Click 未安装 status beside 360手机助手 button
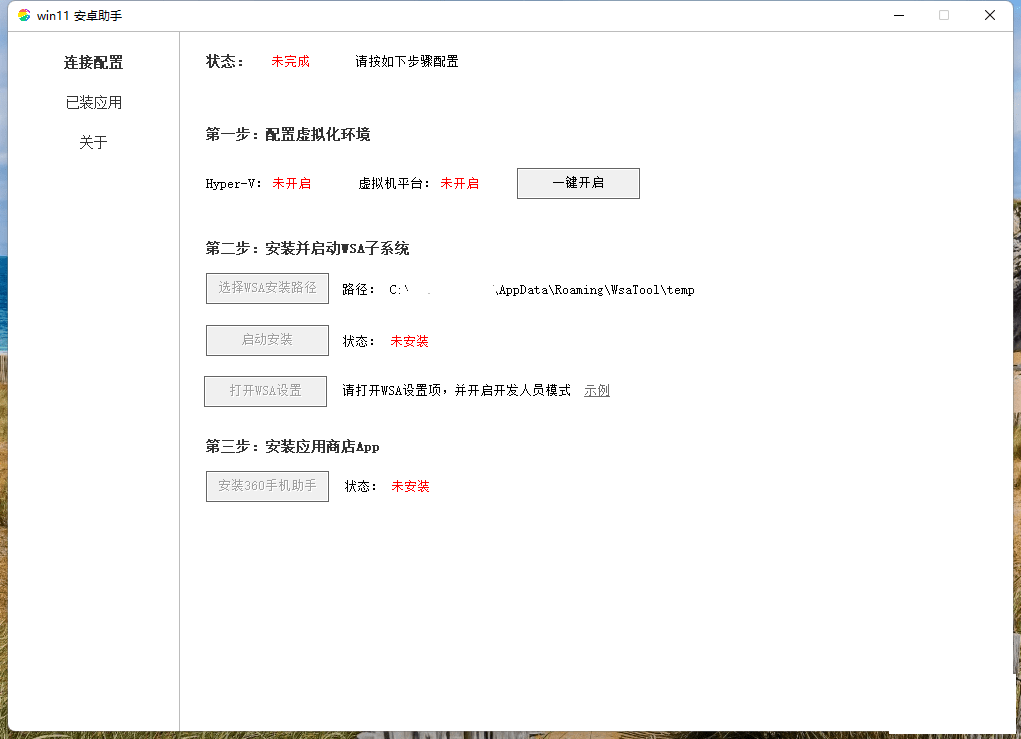This screenshot has width=1021, height=739. 410,487
